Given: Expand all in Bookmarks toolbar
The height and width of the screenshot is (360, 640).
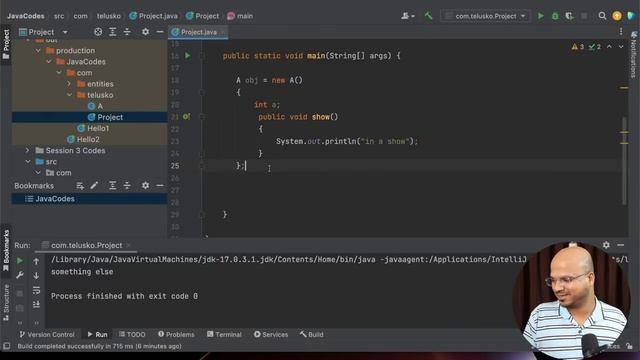Looking at the screenshot, I should click(x=113, y=186).
